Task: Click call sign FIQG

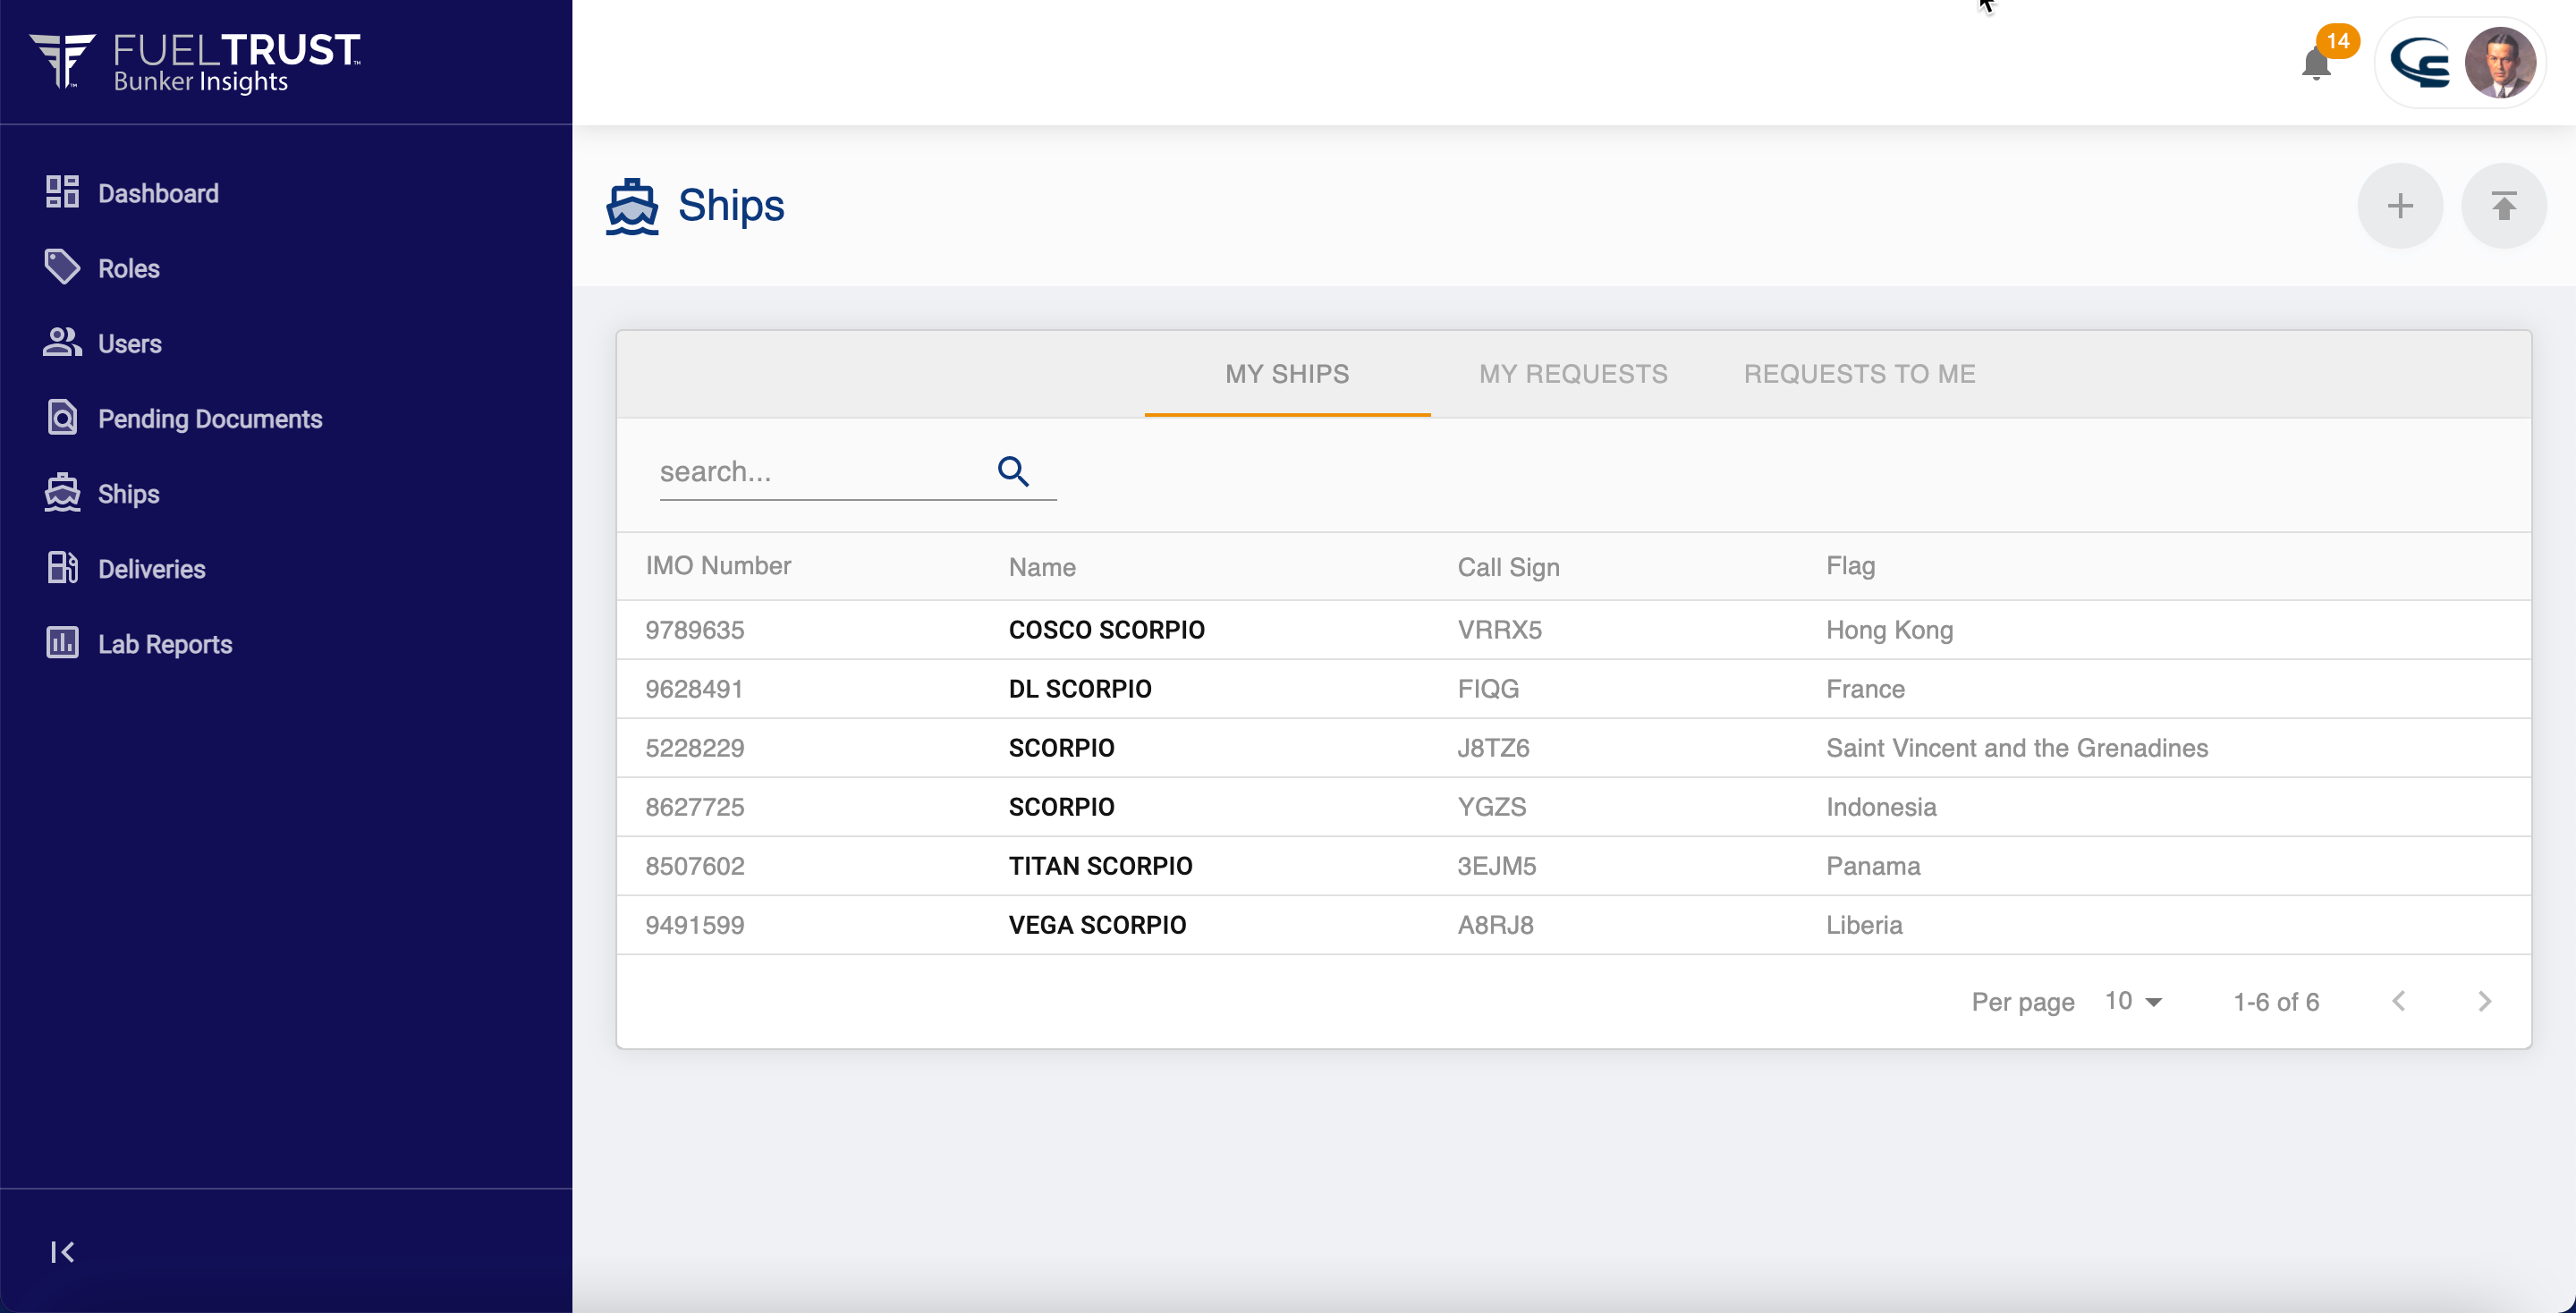Action: point(1488,689)
